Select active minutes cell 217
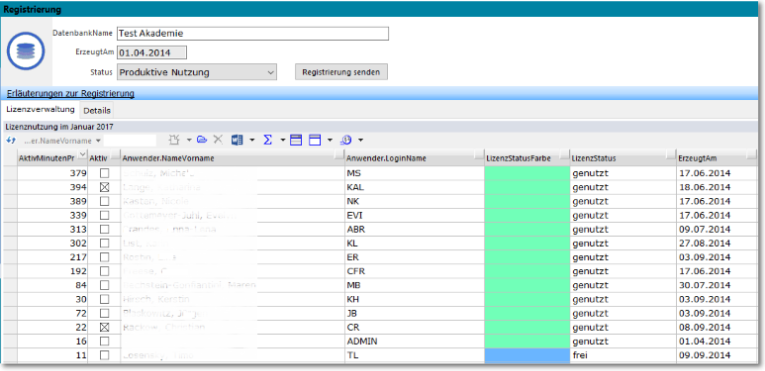The height and width of the screenshot is (371, 765). point(53,257)
